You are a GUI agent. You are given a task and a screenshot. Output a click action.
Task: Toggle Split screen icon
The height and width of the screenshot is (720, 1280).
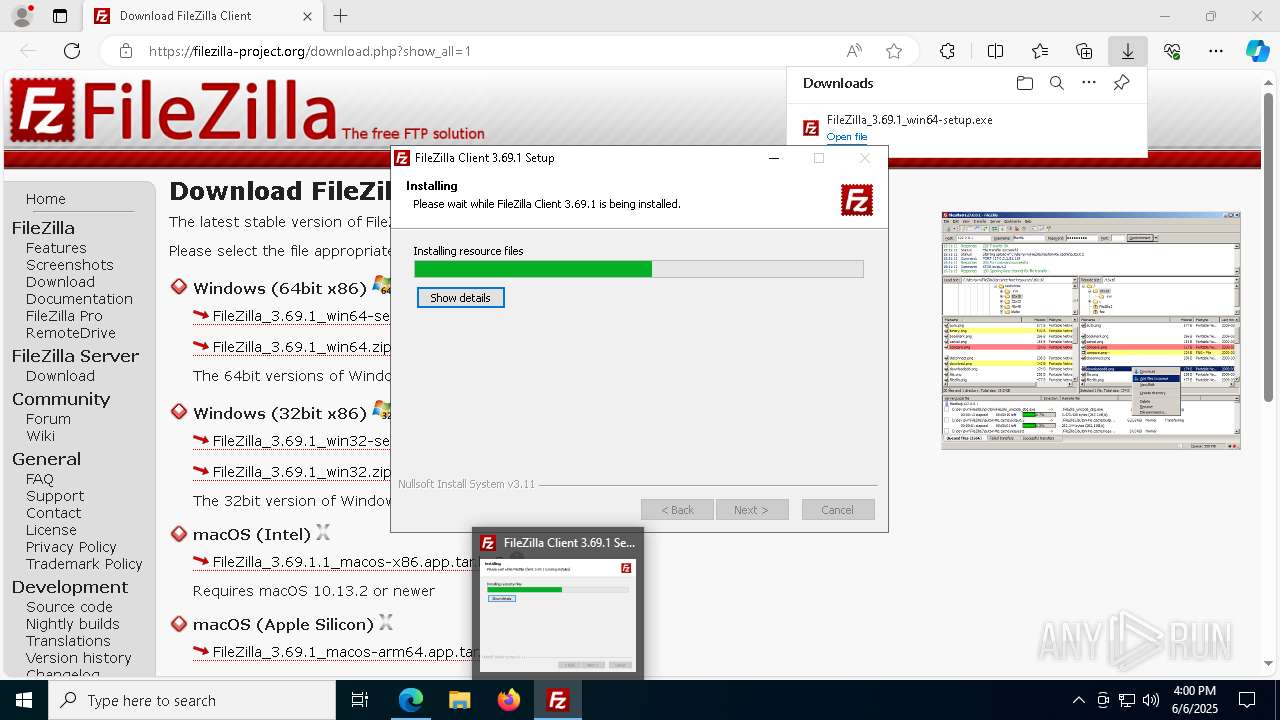[x=995, y=51]
